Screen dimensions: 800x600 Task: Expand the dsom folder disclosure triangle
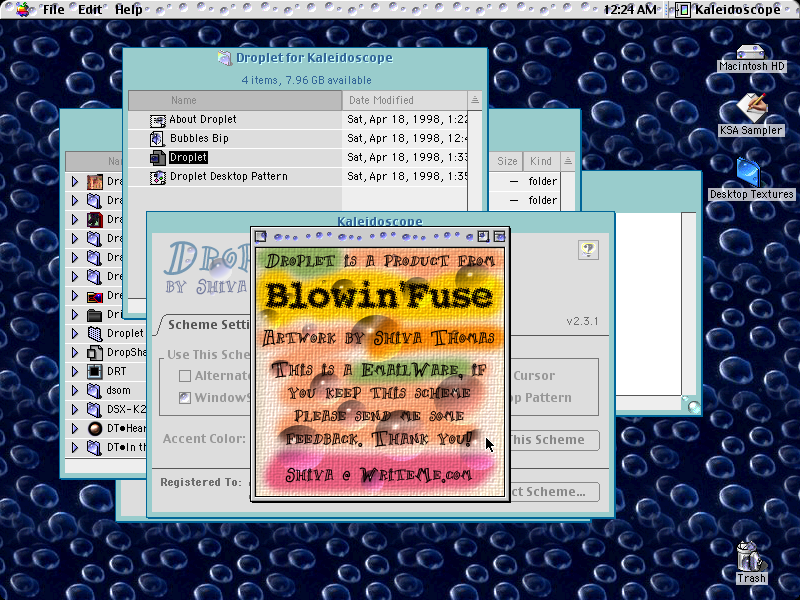pos(75,391)
